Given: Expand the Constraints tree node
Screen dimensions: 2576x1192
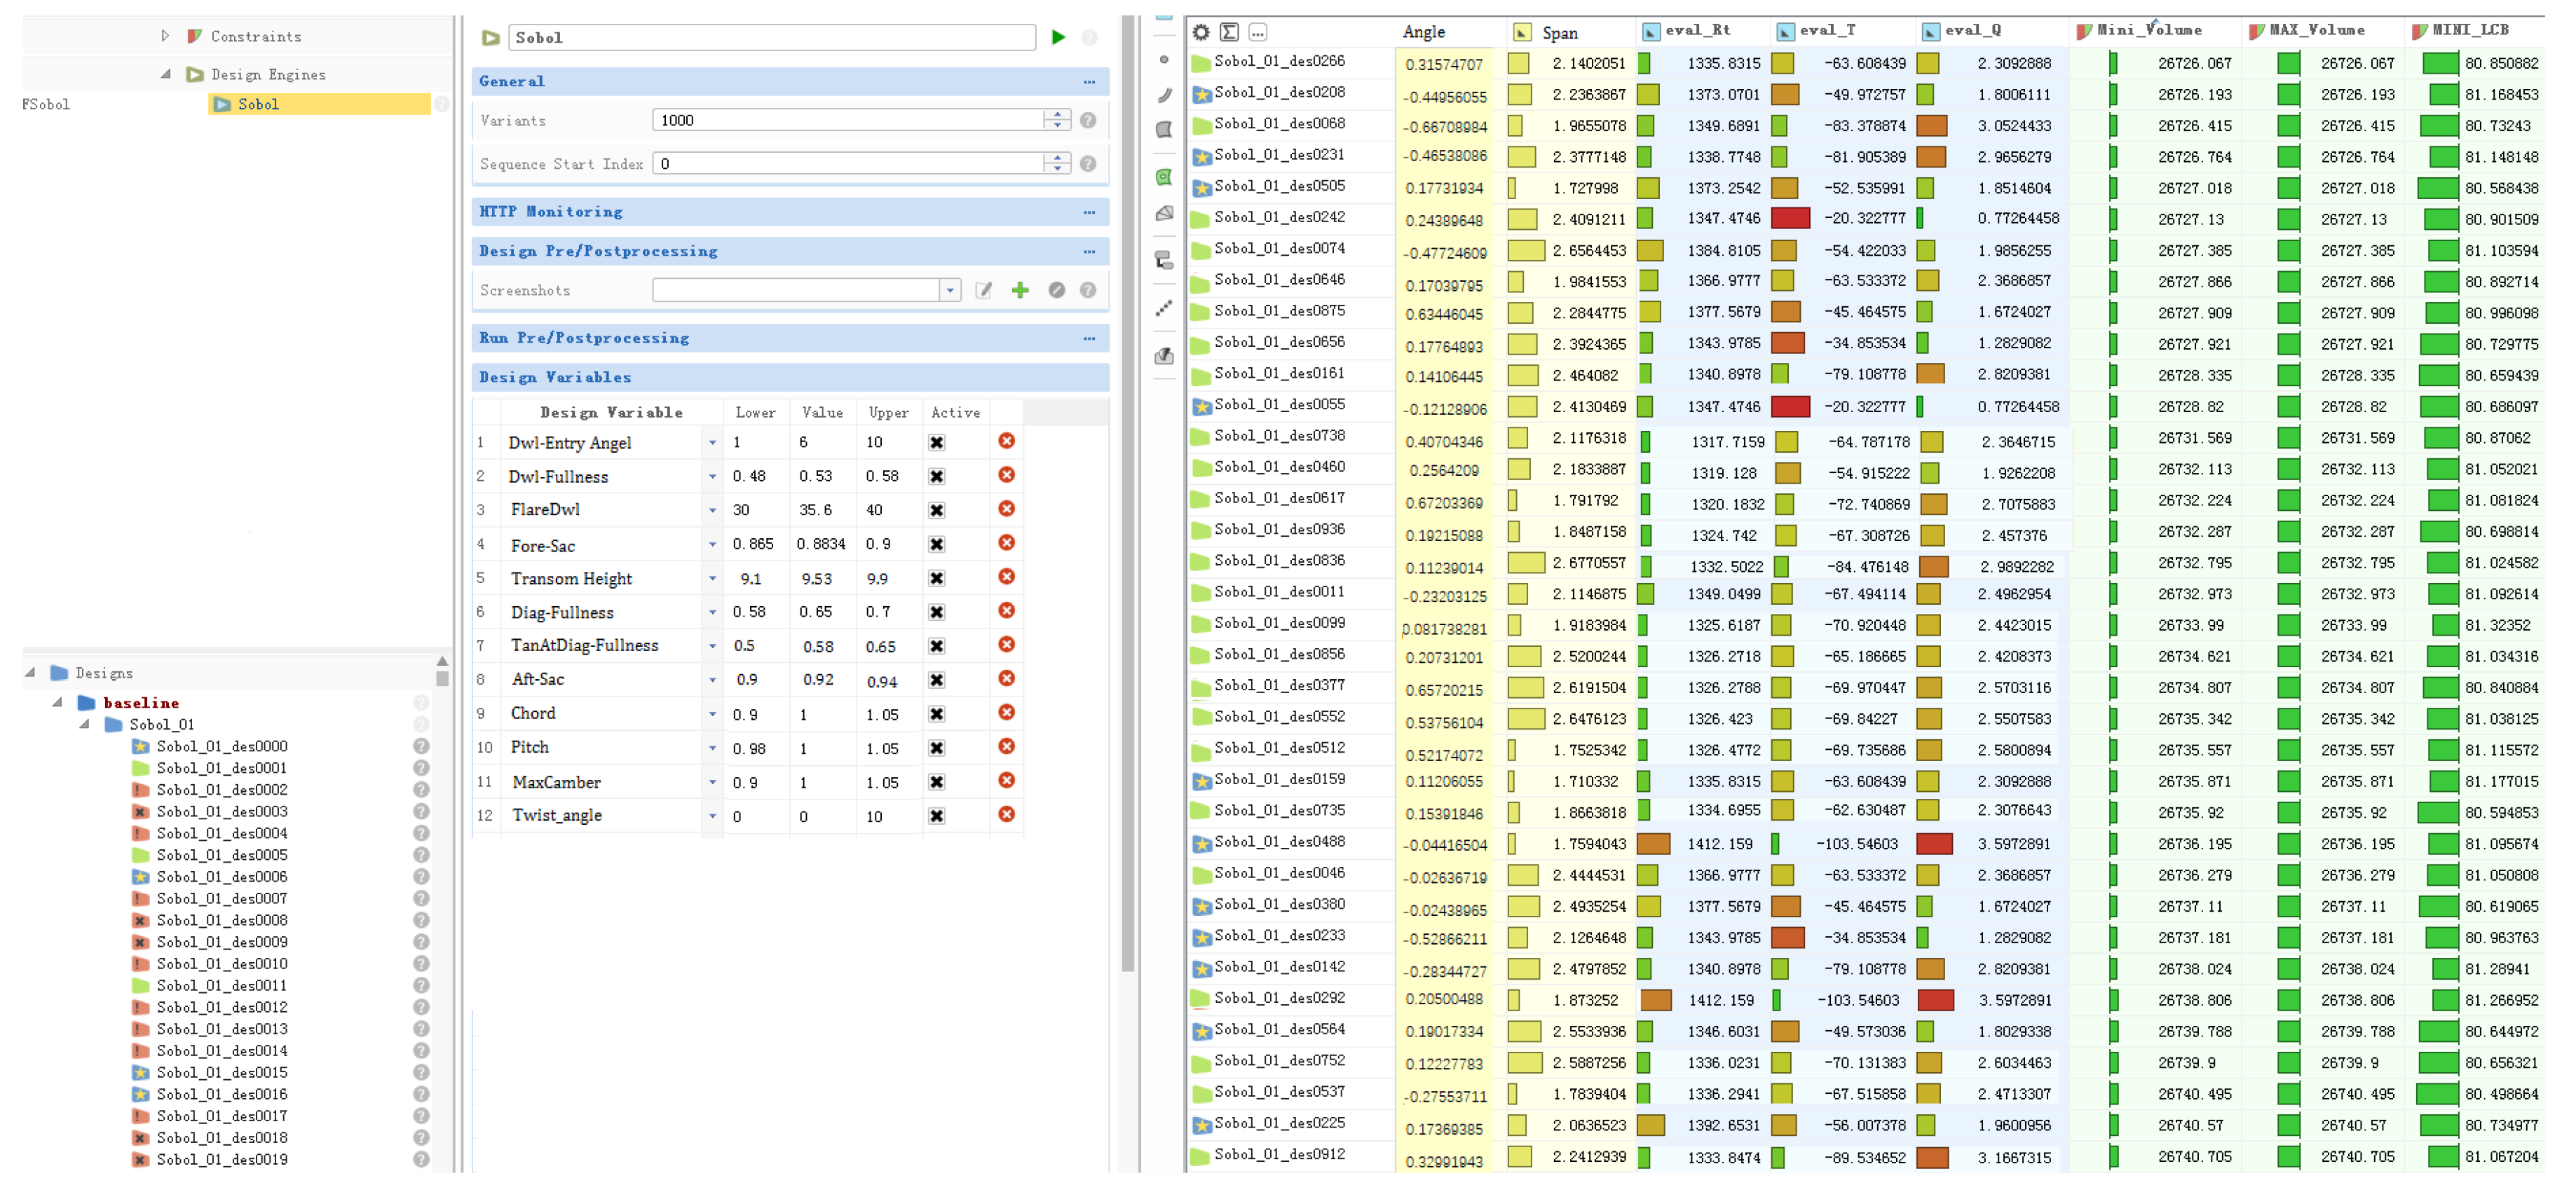Looking at the screenshot, I should [165, 36].
